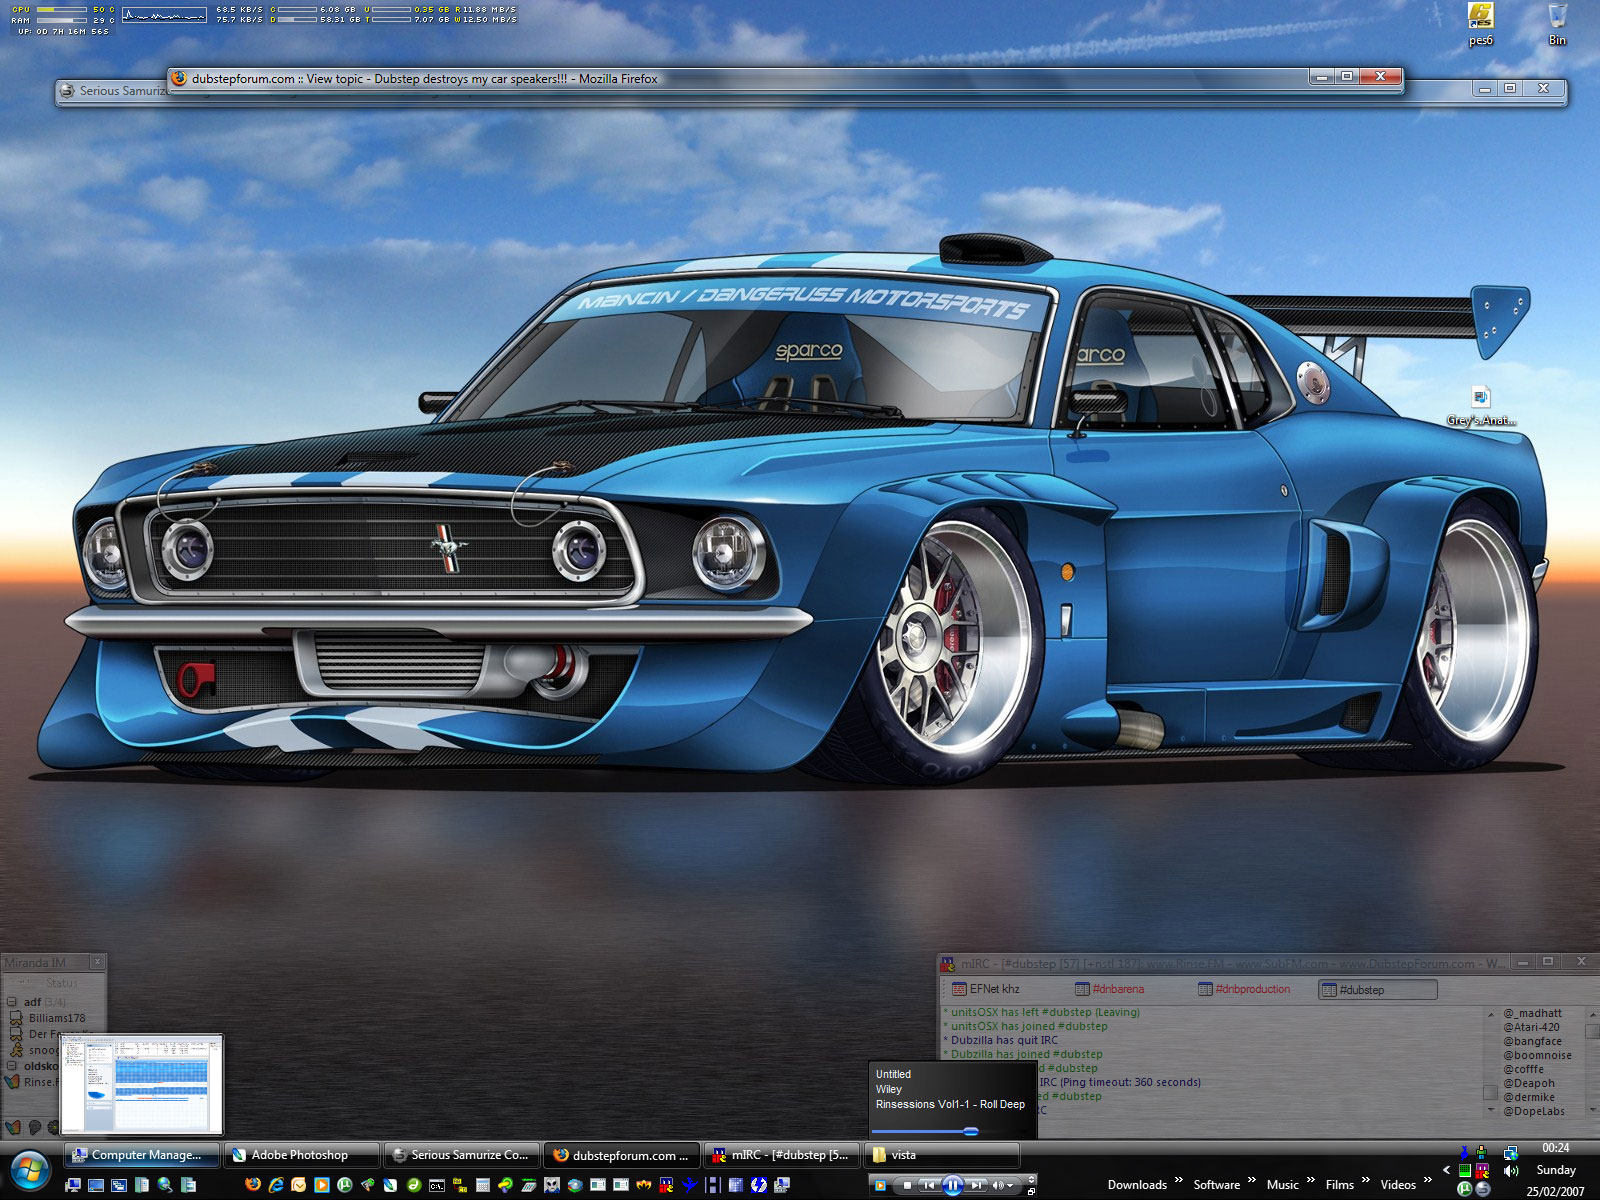Launch Firefox from the Quick Launch bar
The image size is (1600, 1200).
pos(252,1185)
